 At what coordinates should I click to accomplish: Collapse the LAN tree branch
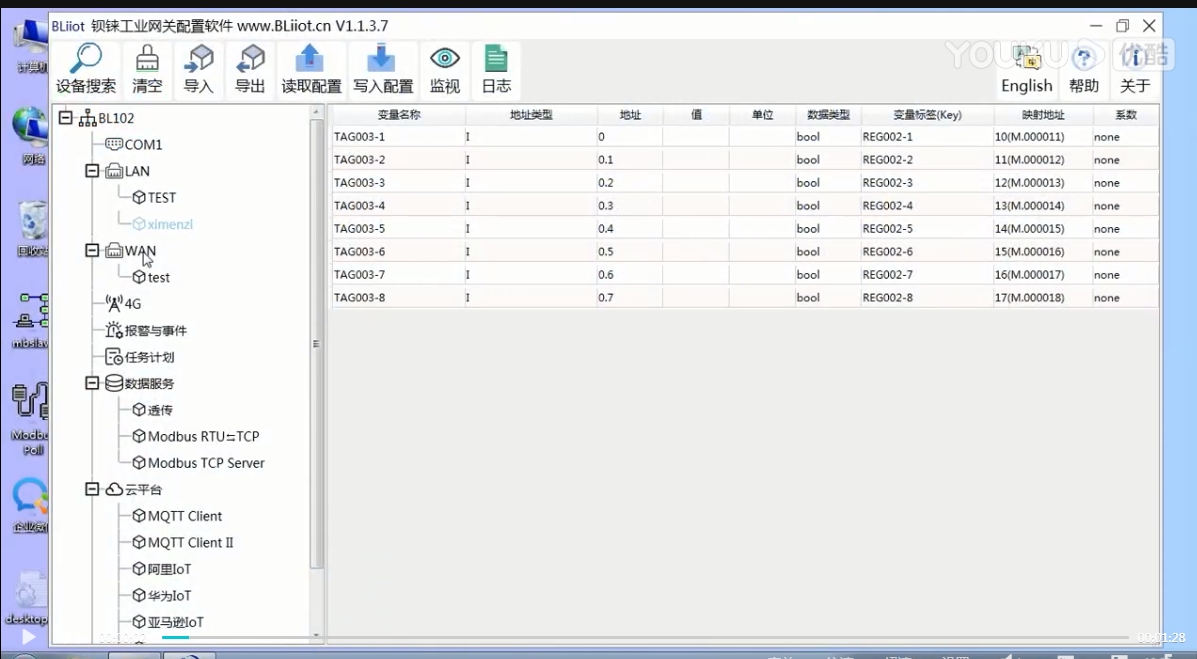click(x=92, y=171)
